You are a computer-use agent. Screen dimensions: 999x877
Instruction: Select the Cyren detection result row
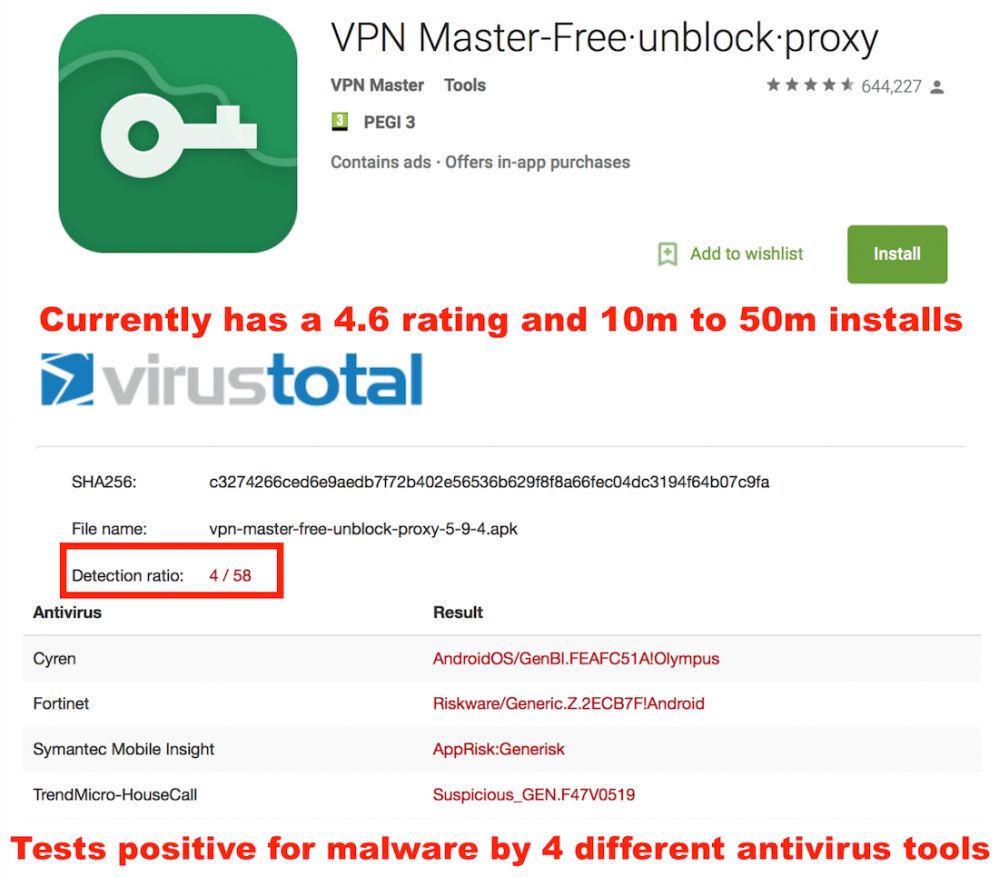point(502,659)
